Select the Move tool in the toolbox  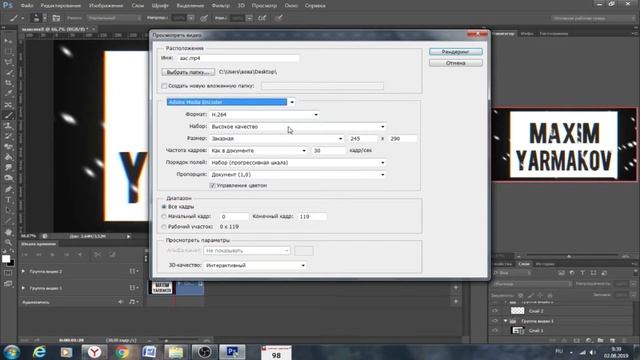click(x=8, y=41)
